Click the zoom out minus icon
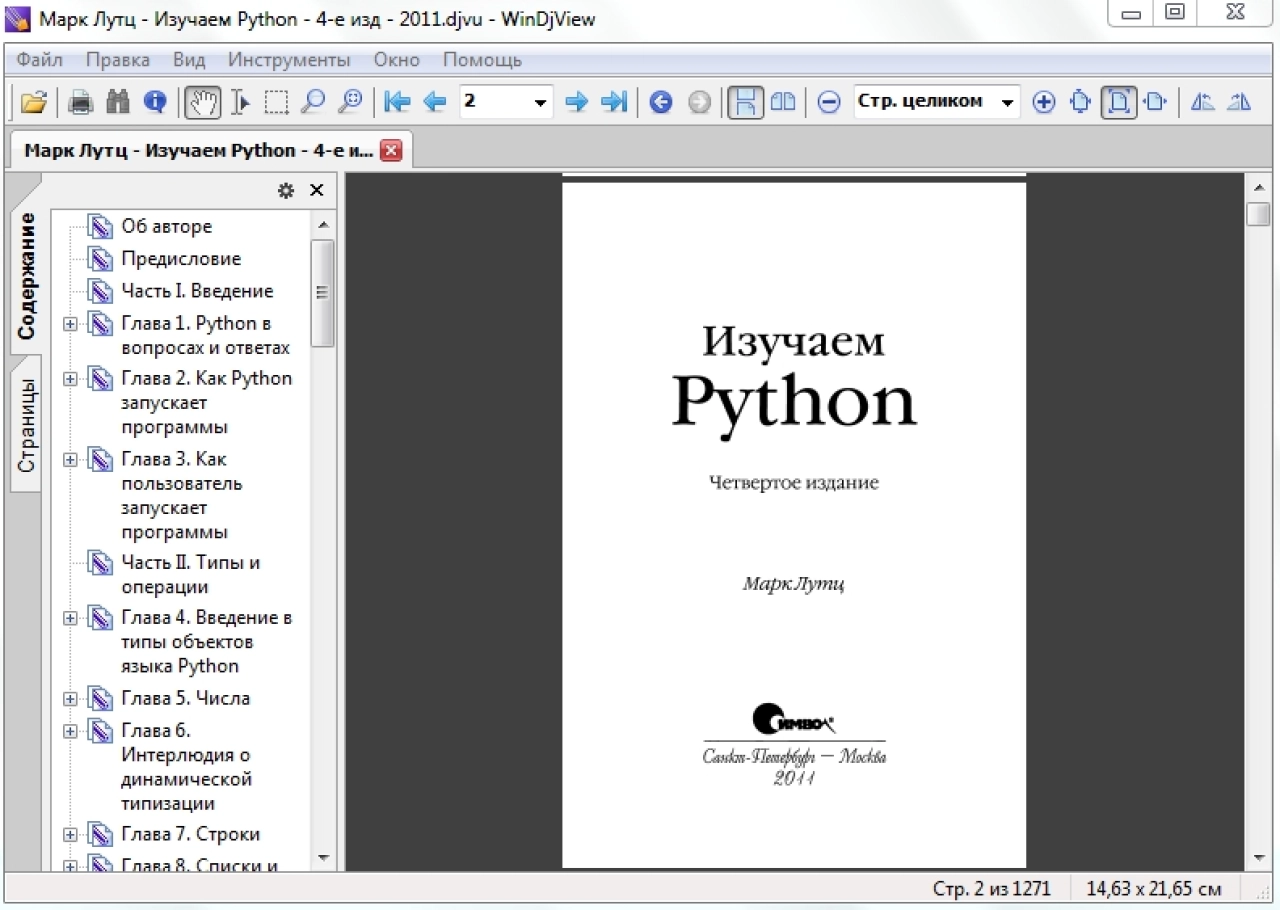This screenshot has width=1280, height=910. [x=829, y=101]
